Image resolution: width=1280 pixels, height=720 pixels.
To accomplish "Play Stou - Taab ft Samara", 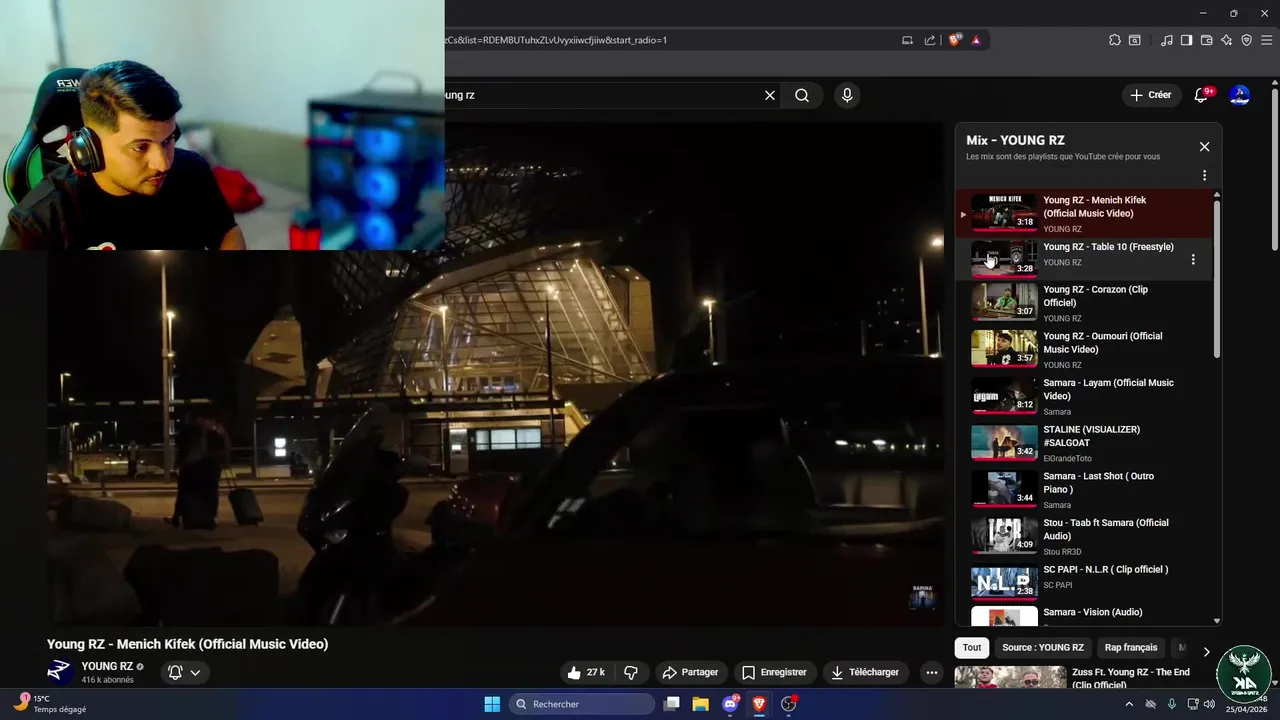I will tap(1085, 536).
